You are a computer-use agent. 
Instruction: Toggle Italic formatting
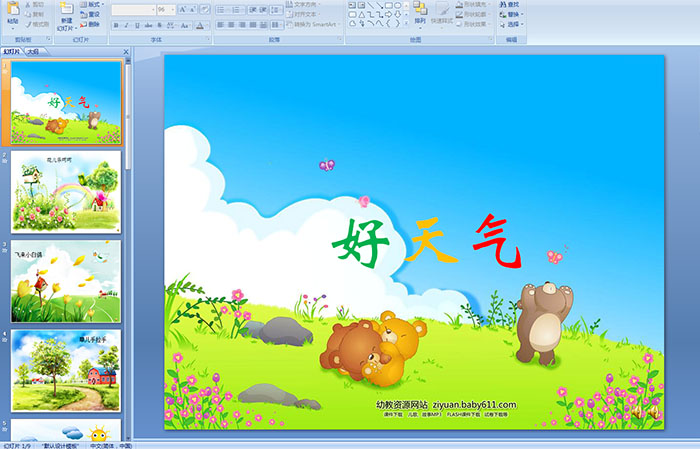coord(126,25)
